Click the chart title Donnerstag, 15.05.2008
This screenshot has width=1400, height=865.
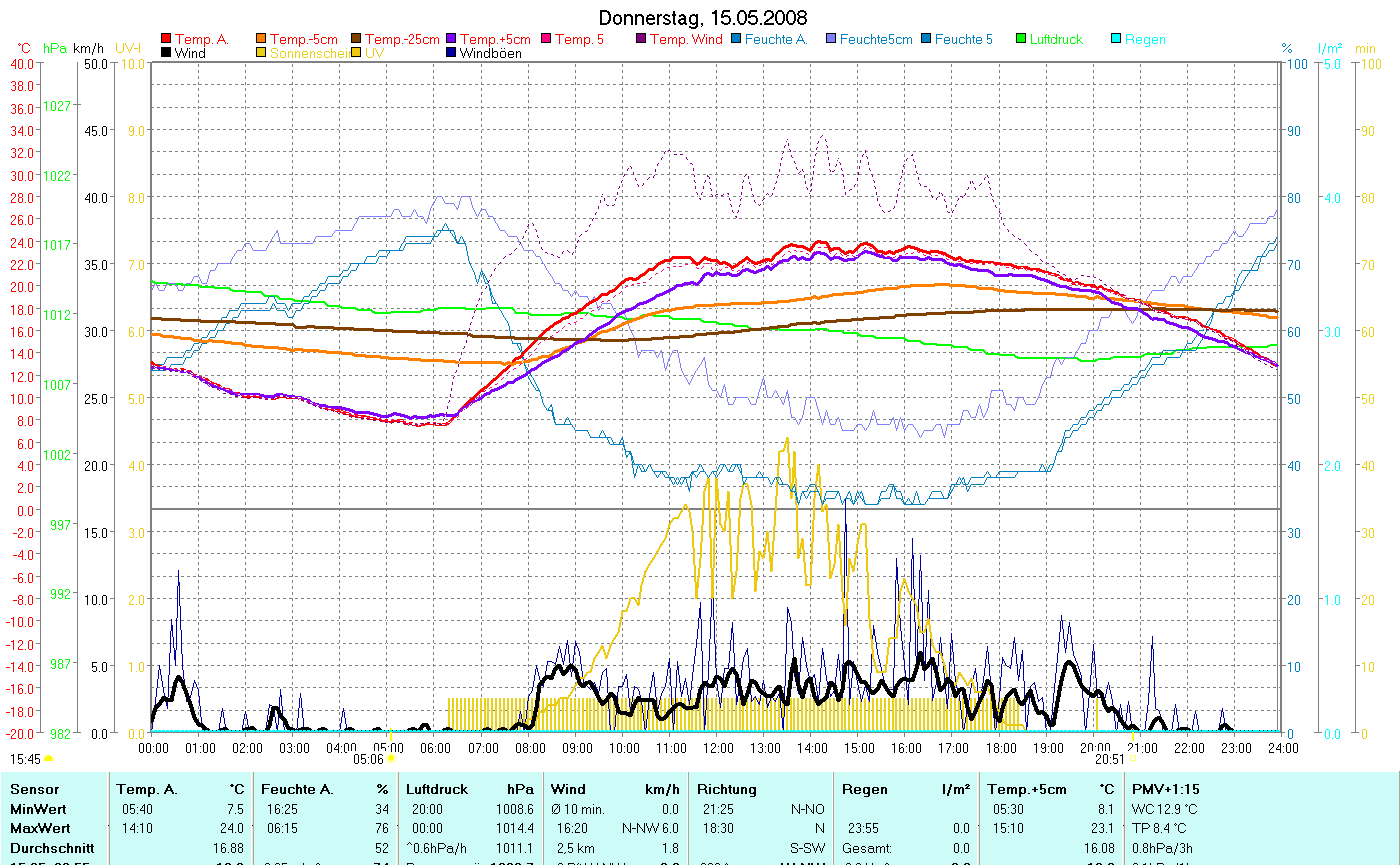703,18
